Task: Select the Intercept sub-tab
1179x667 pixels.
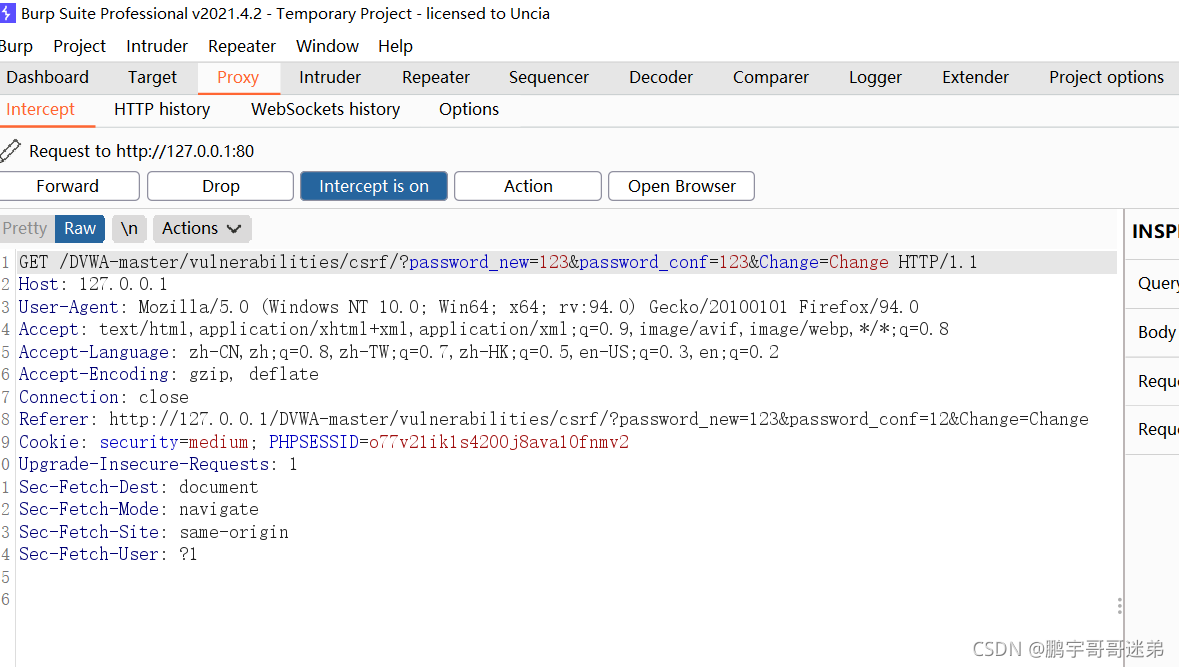Action: click(41, 110)
